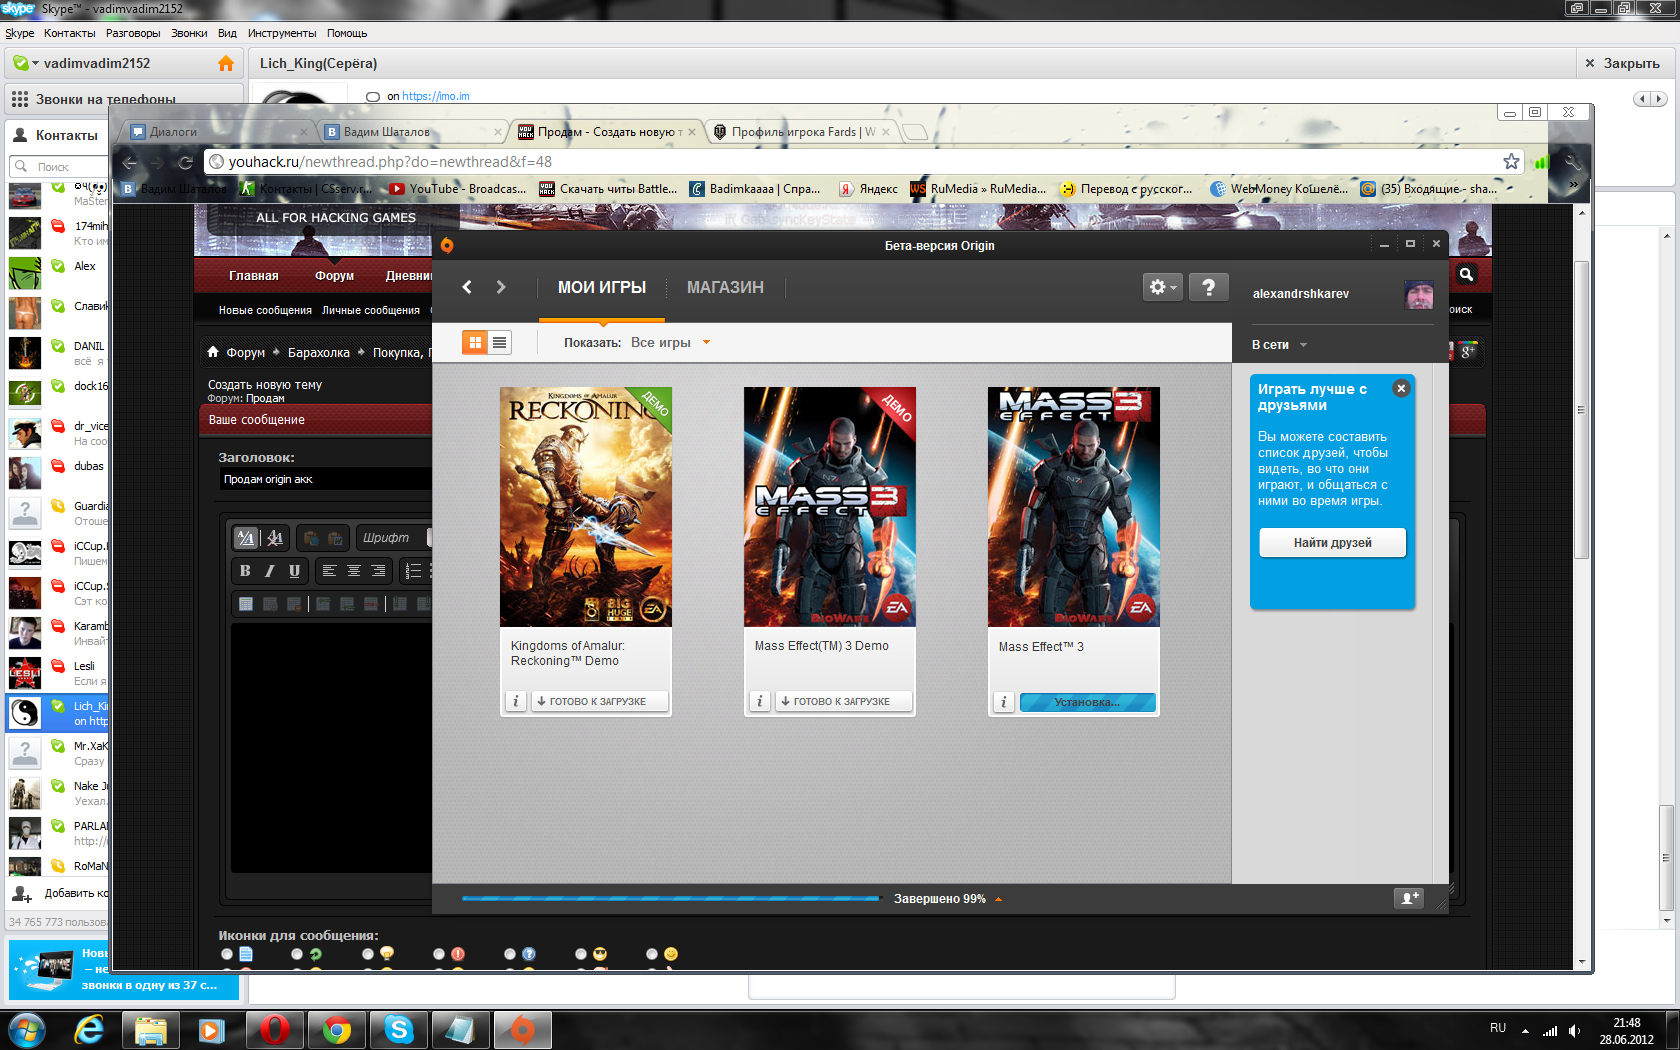The height and width of the screenshot is (1050, 1680).
Task: Download Kingdoms of Amalur Reckoning Demo
Action: (598, 701)
